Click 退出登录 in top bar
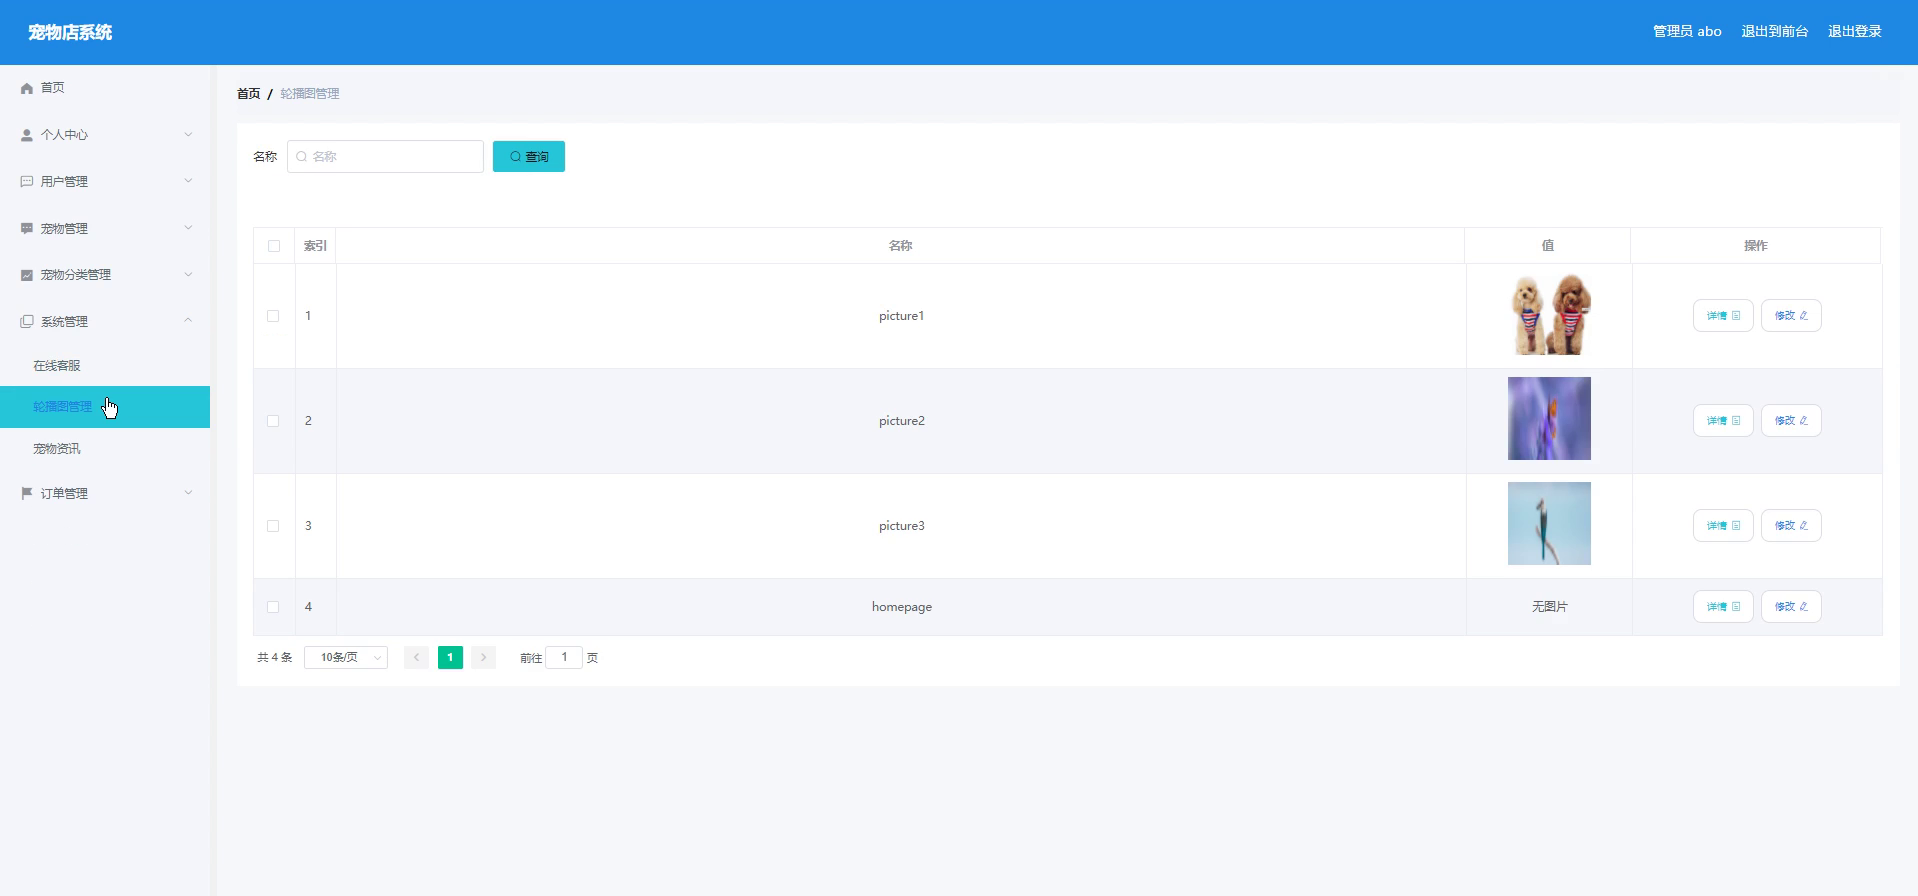1918x896 pixels. (x=1855, y=32)
